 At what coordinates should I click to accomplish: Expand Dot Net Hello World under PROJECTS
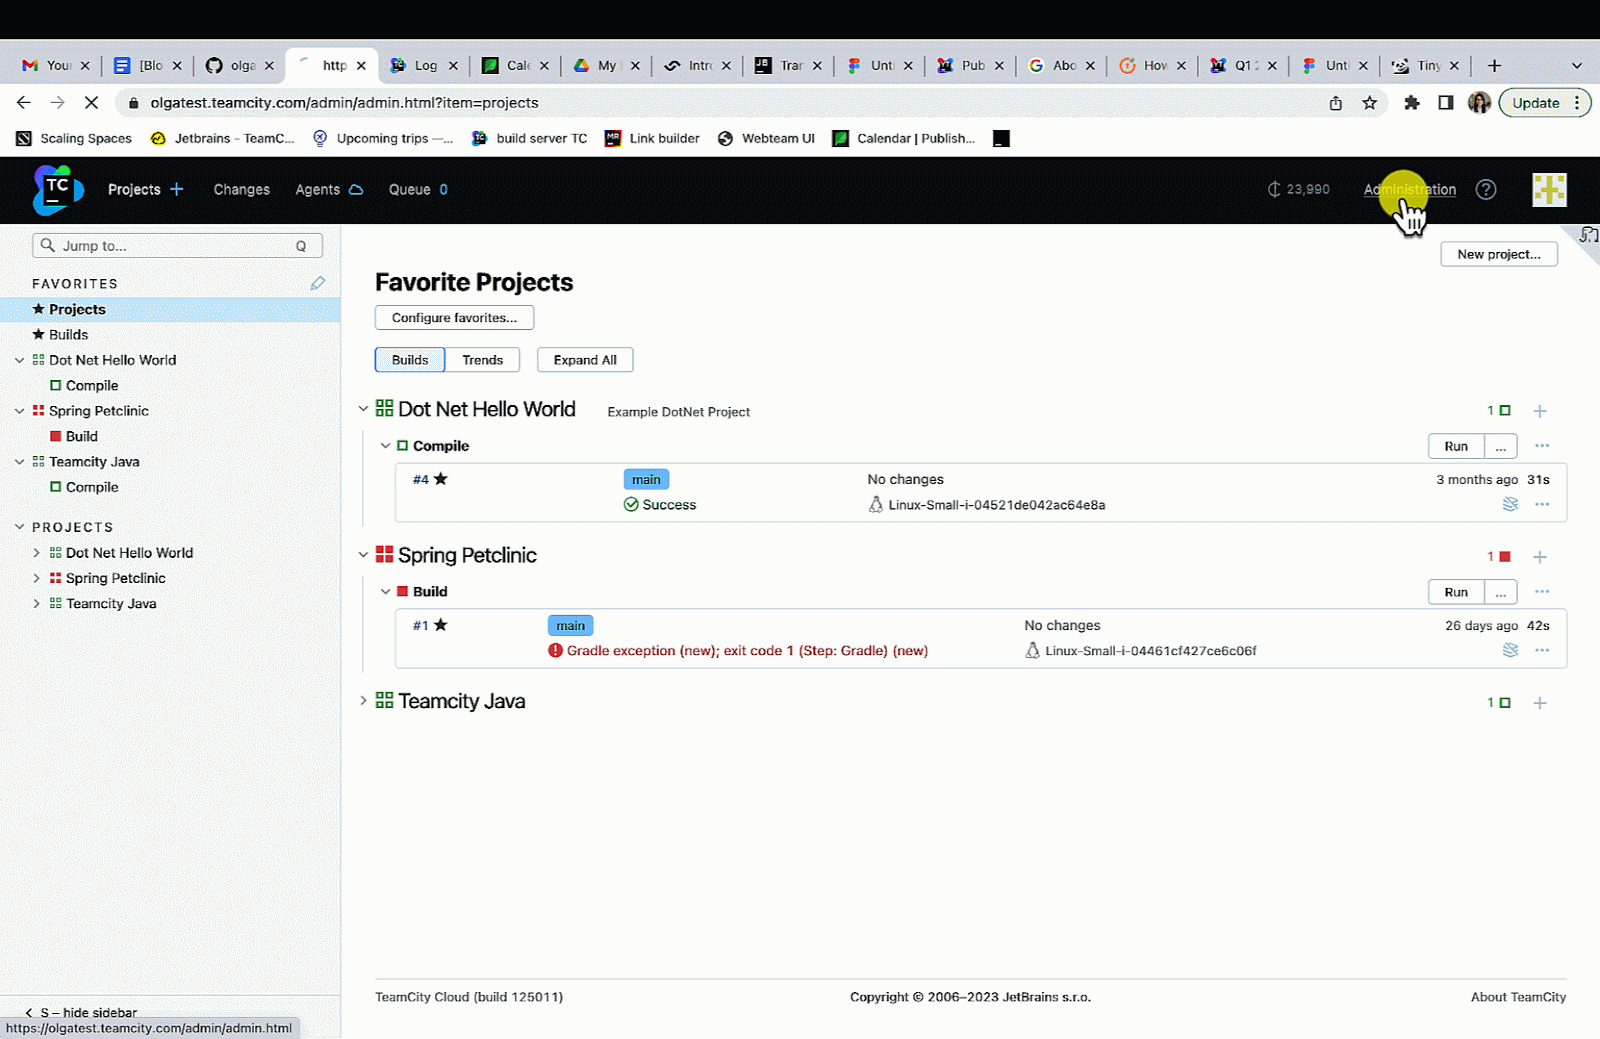37,552
